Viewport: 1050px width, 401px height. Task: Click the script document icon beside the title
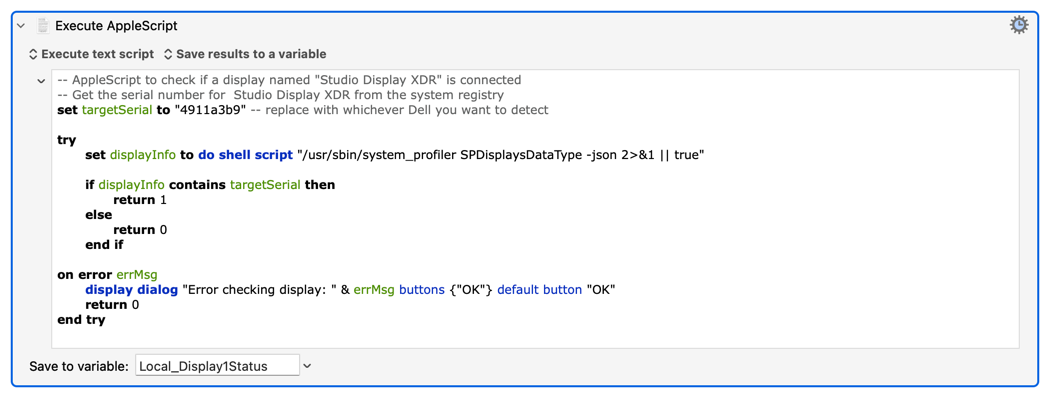pos(43,26)
